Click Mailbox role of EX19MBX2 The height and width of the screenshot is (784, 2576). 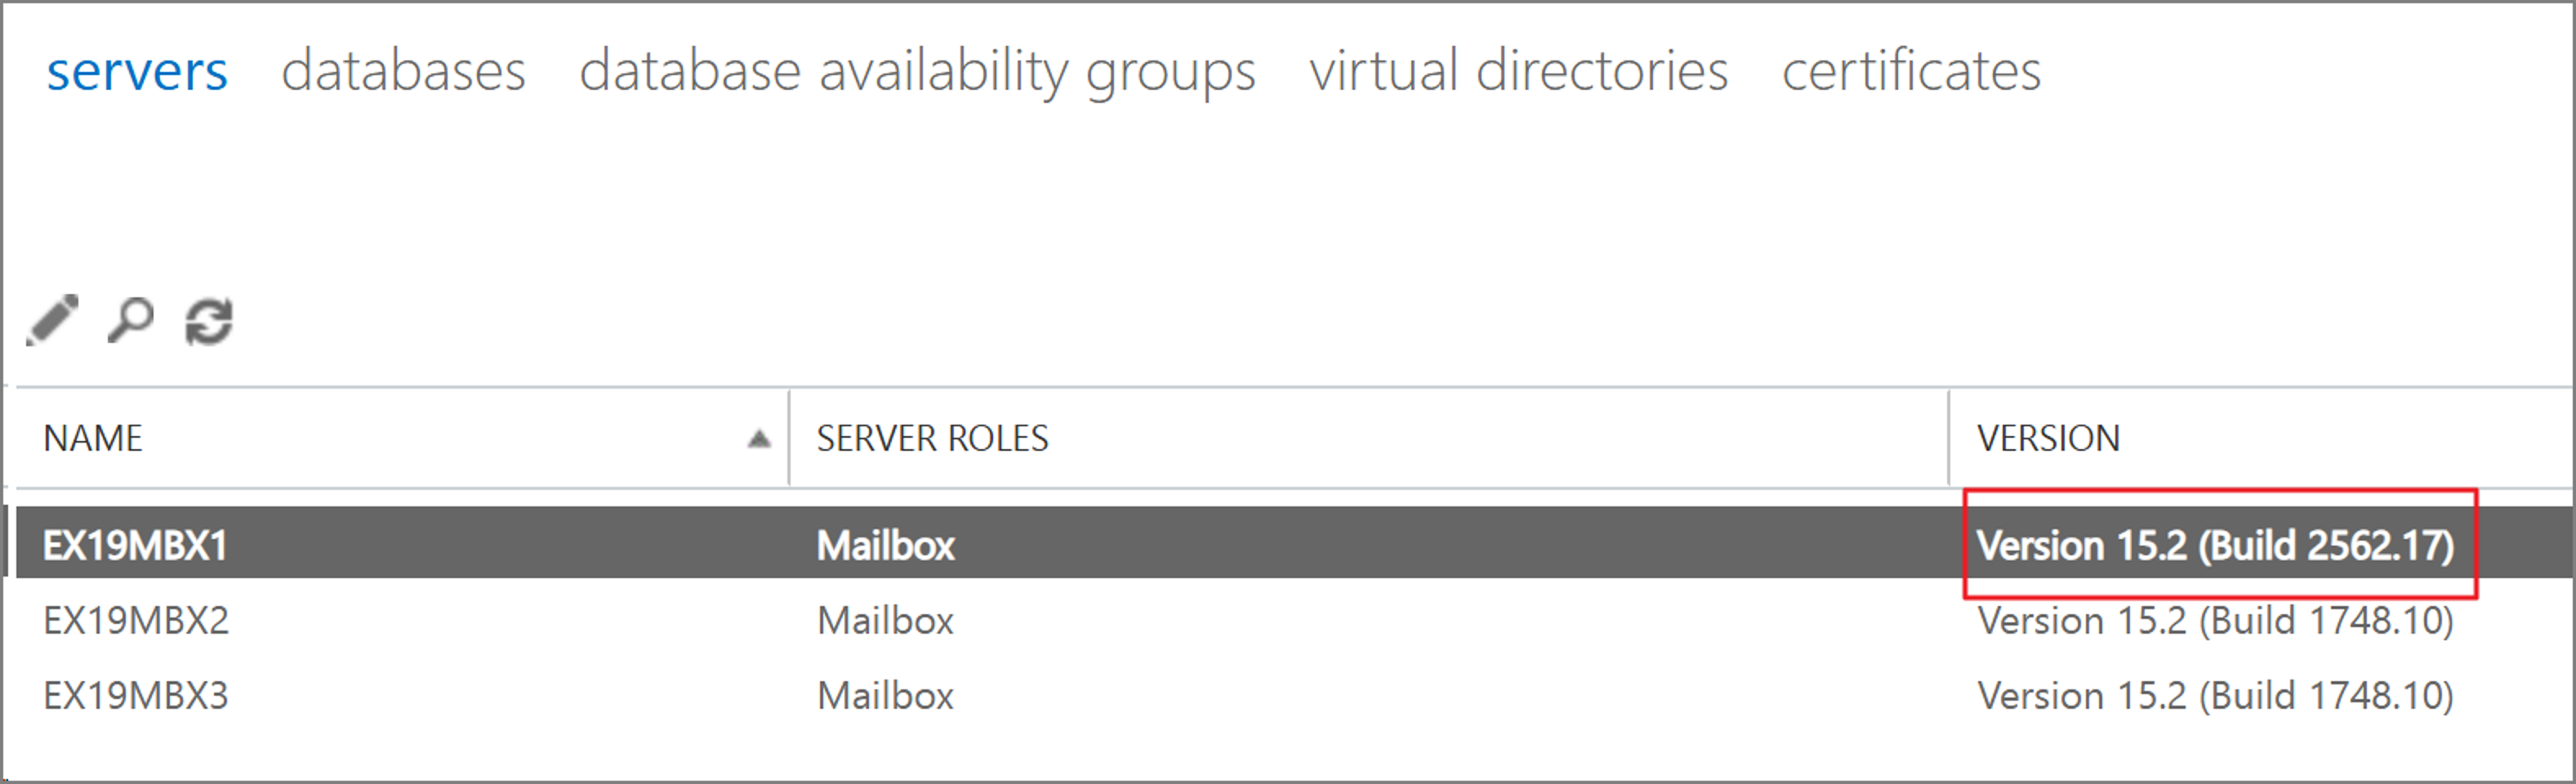coord(885,620)
